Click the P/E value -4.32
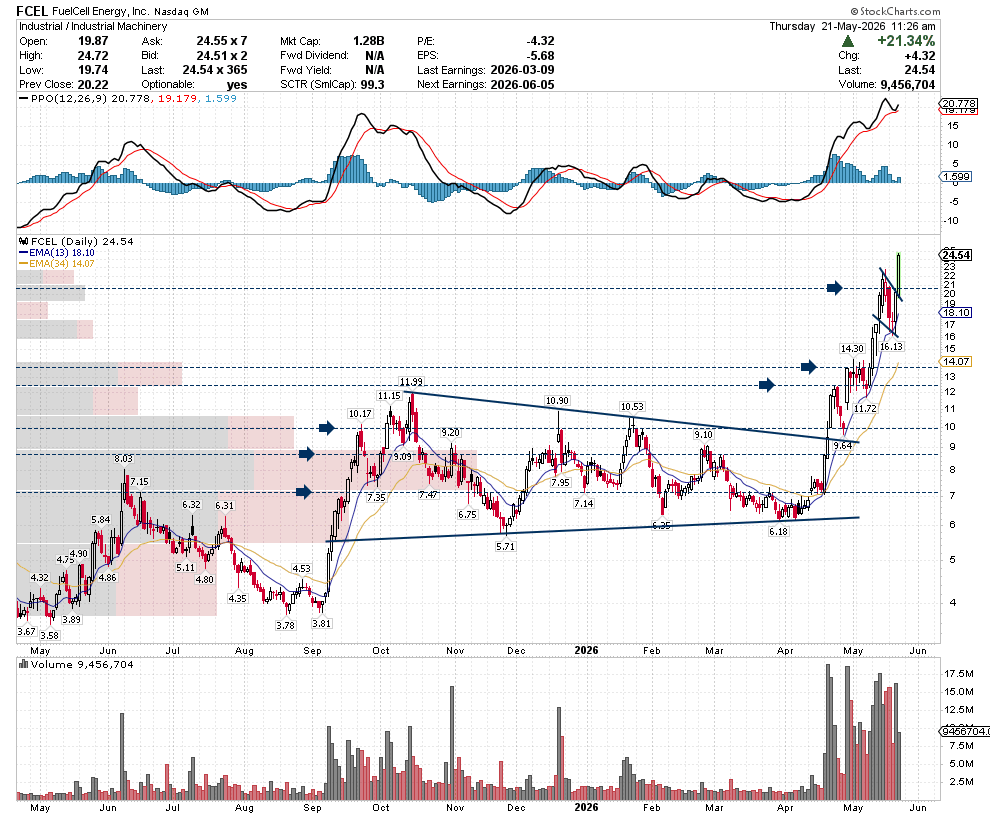Image resolution: width=990 pixels, height=817 pixels. click(540, 41)
